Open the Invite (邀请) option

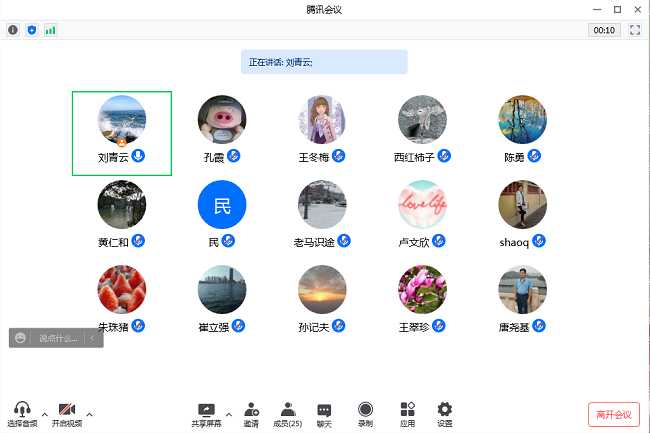click(251, 414)
